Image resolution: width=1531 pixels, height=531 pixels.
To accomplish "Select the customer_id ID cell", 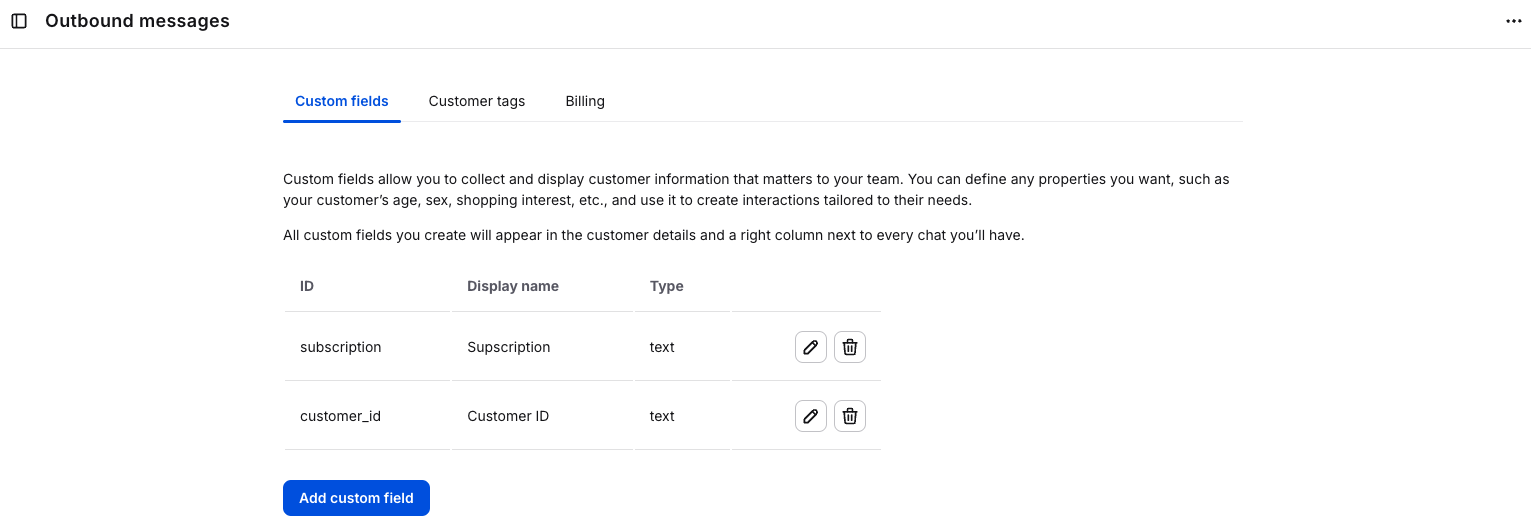I will point(340,416).
